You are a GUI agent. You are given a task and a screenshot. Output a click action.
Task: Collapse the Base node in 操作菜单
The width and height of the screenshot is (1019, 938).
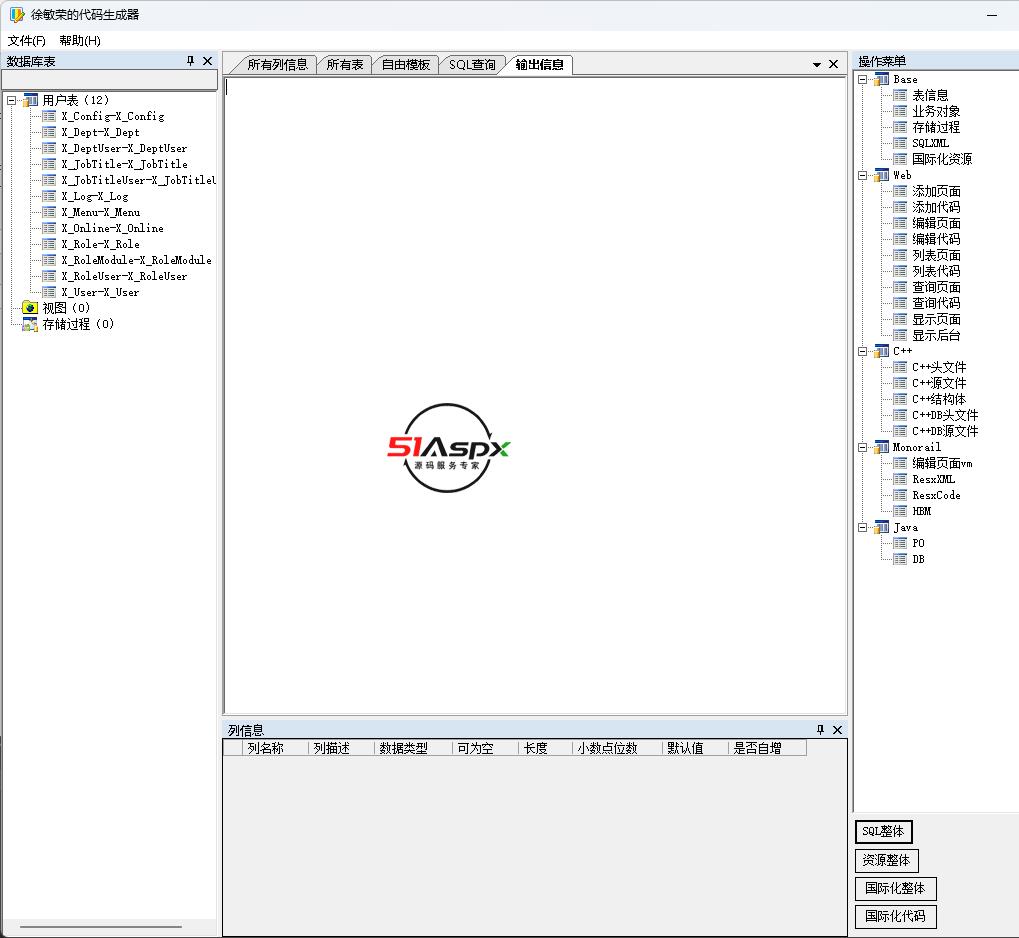pyautogui.click(x=862, y=79)
